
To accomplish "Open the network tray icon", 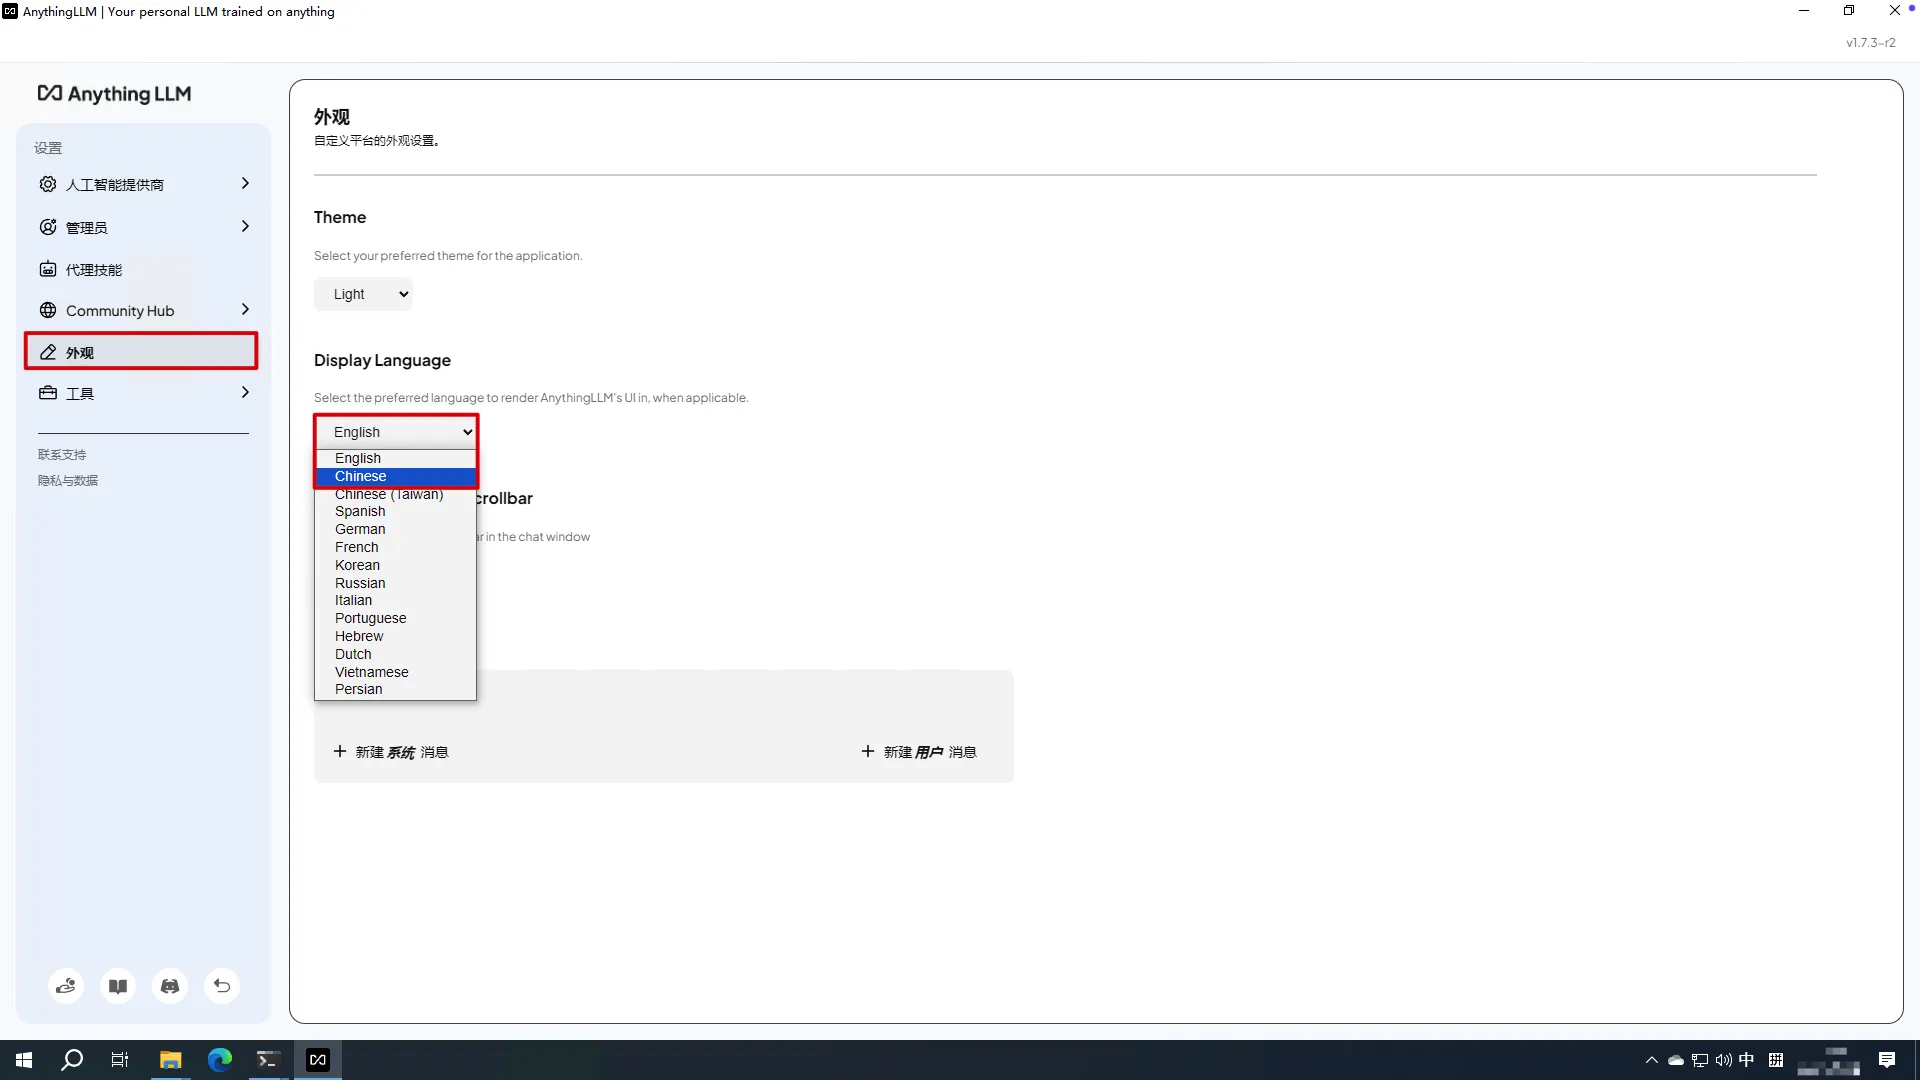I will (x=1700, y=1060).
